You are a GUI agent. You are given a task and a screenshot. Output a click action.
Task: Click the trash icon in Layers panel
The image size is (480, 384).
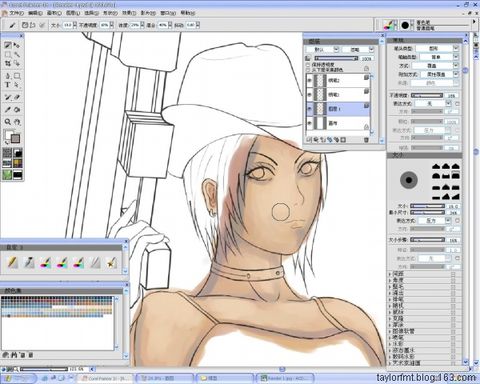[x=366, y=140]
